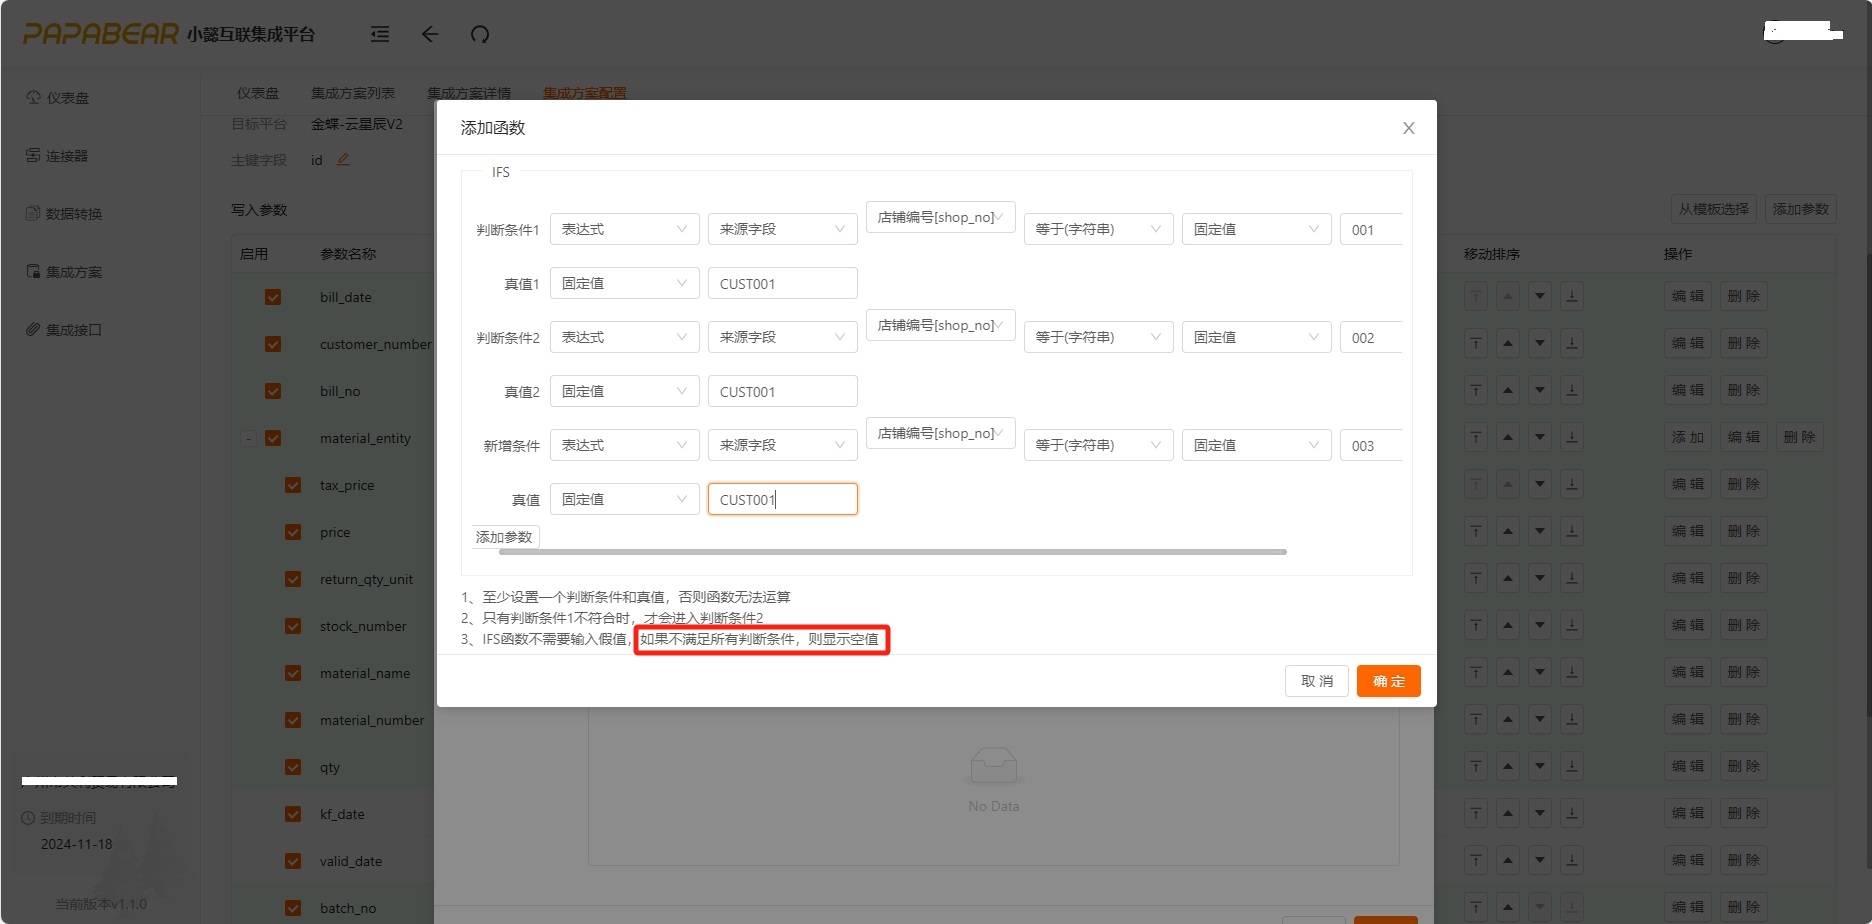The image size is (1872, 924).
Task: Click the pencil edit icon beside id
Action: pyautogui.click(x=343, y=160)
